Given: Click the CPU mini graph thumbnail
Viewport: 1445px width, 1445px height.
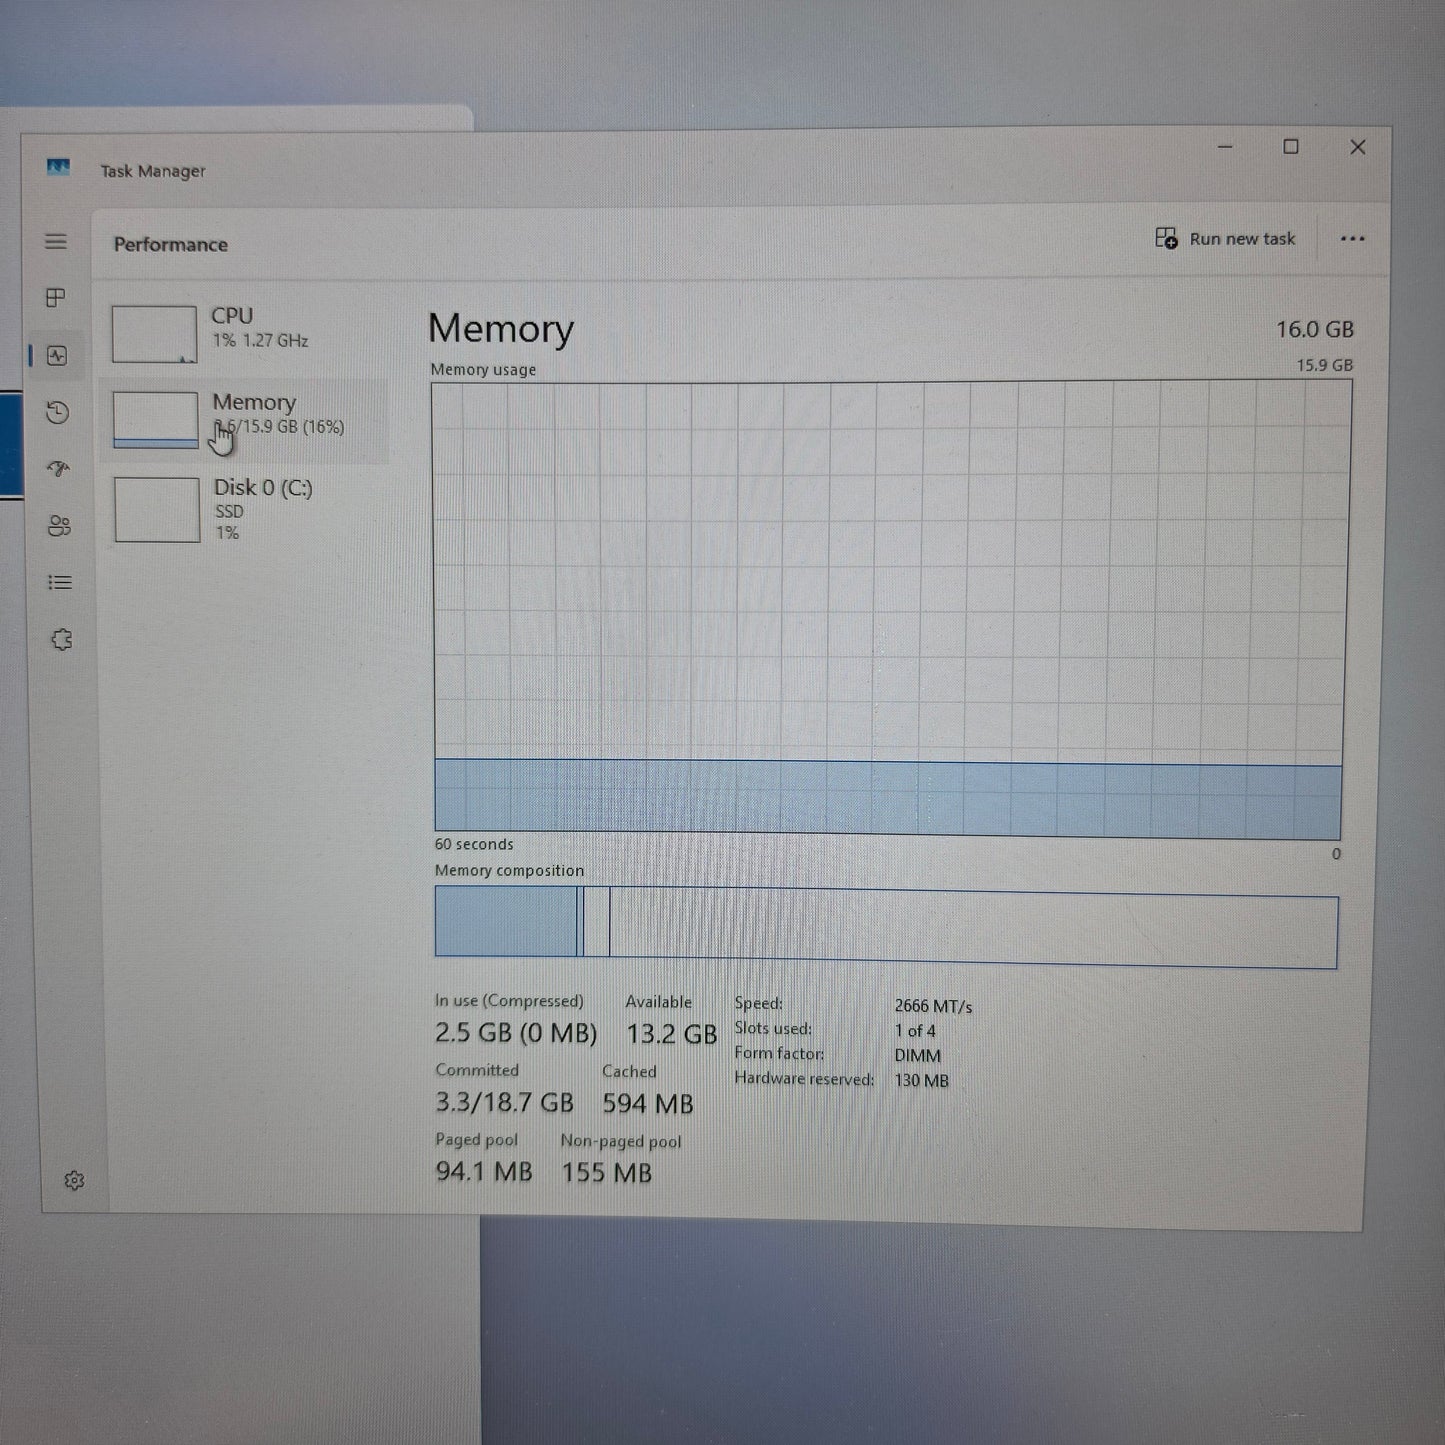Looking at the screenshot, I should coord(154,334).
